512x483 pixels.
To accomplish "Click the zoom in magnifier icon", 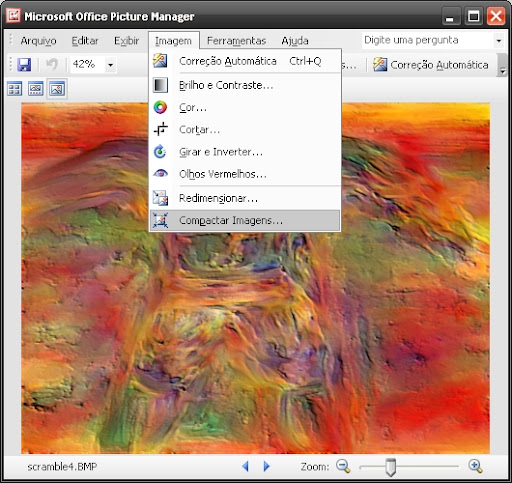I will pyautogui.click(x=475, y=466).
